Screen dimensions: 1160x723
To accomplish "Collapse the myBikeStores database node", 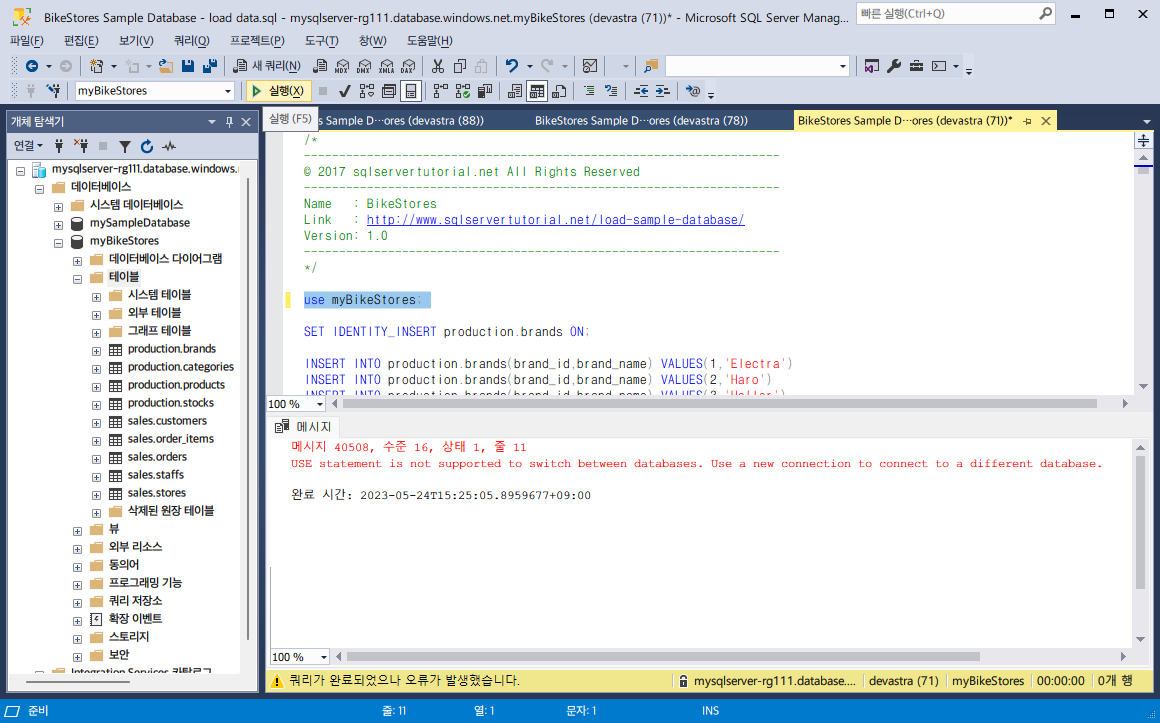I will 58,241.
